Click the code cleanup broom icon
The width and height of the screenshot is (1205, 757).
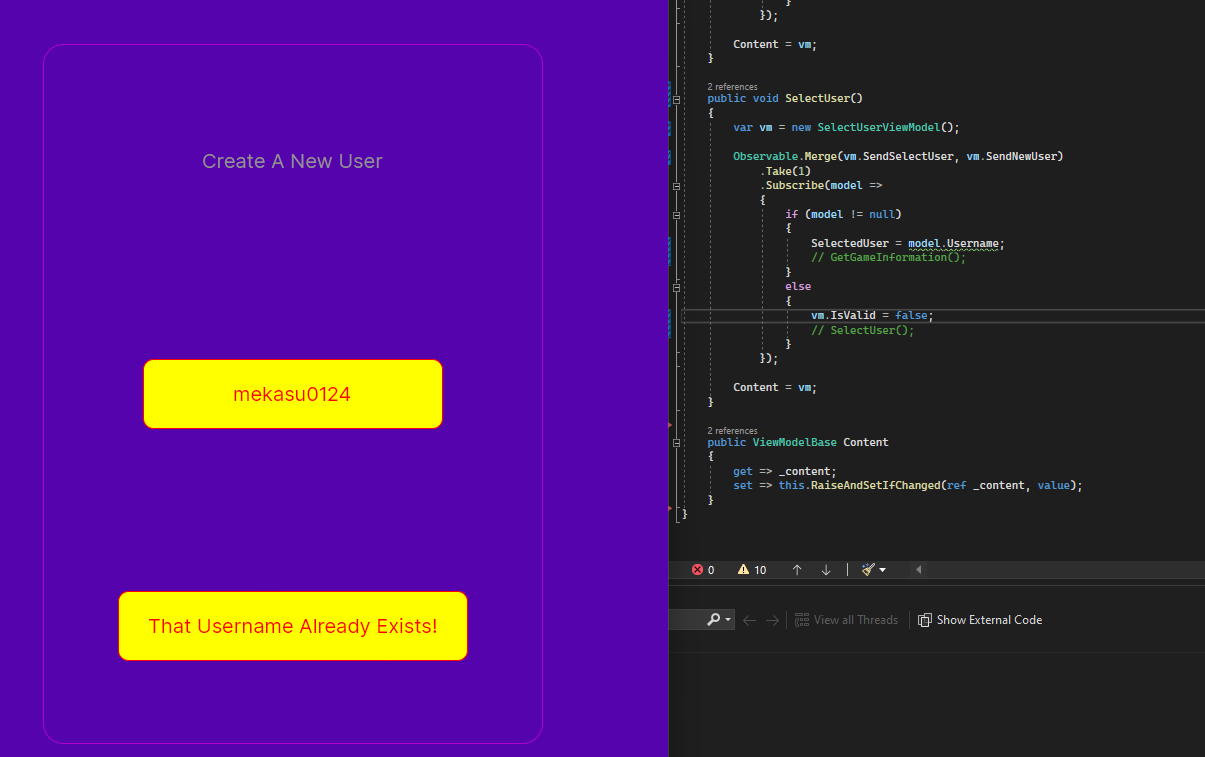(867, 570)
